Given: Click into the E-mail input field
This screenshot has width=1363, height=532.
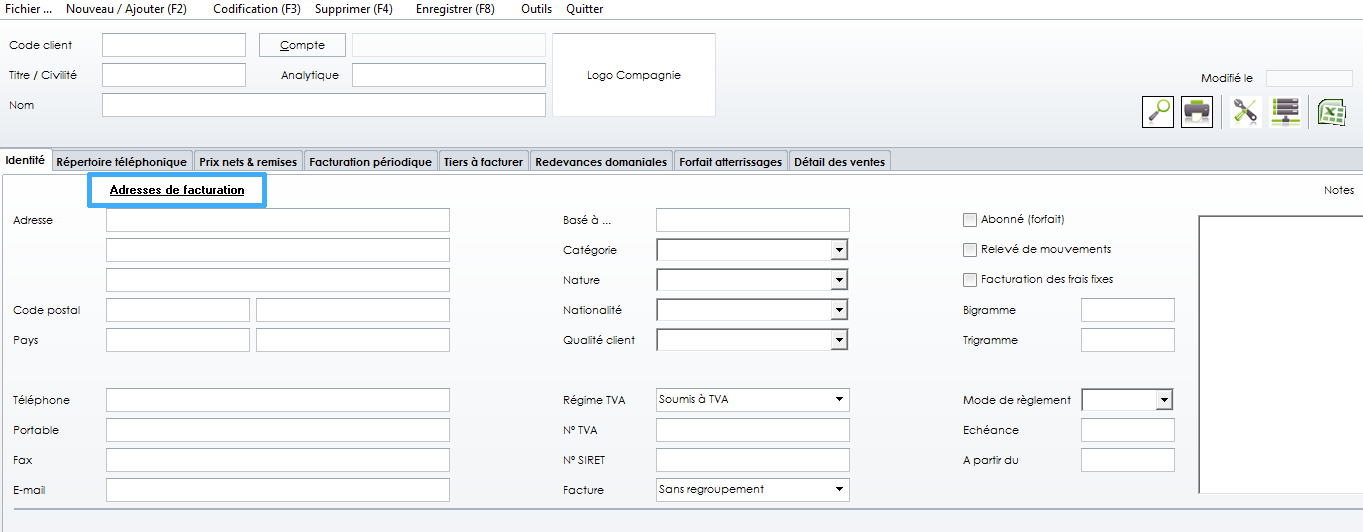Looking at the screenshot, I should tap(277, 490).
